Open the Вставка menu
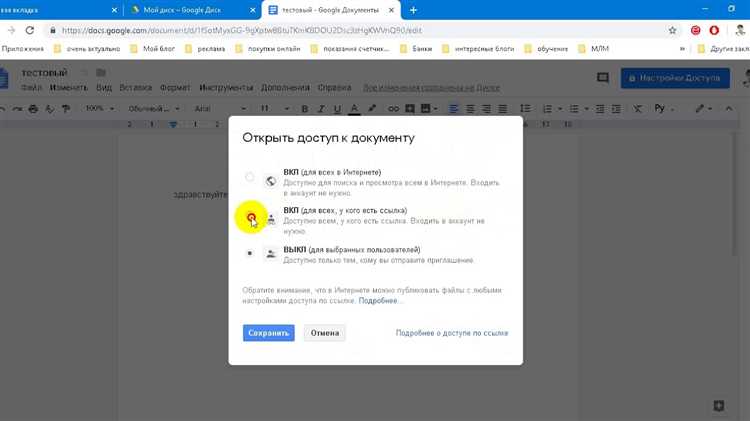This screenshot has height=421, width=750. [x=135, y=88]
